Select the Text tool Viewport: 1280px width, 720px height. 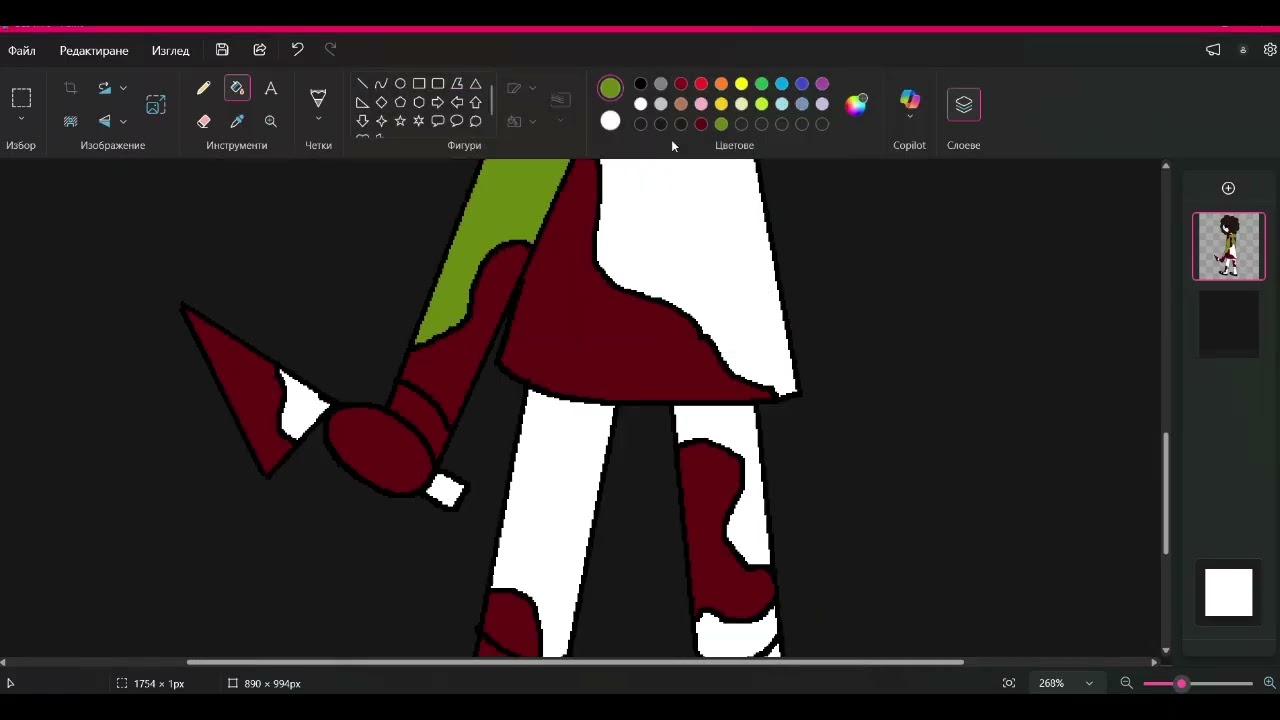point(270,89)
